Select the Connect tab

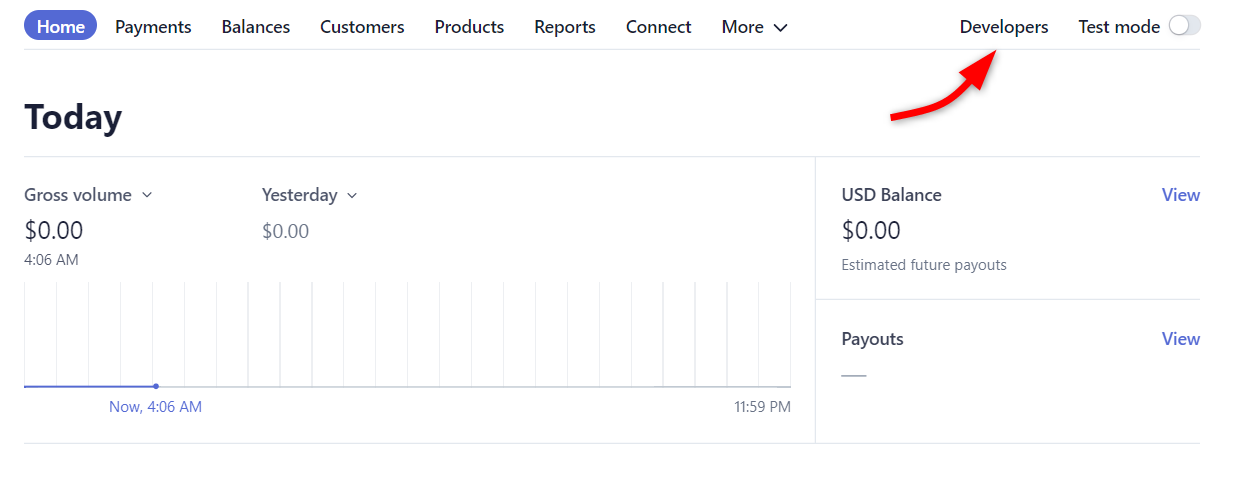(x=658, y=27)
